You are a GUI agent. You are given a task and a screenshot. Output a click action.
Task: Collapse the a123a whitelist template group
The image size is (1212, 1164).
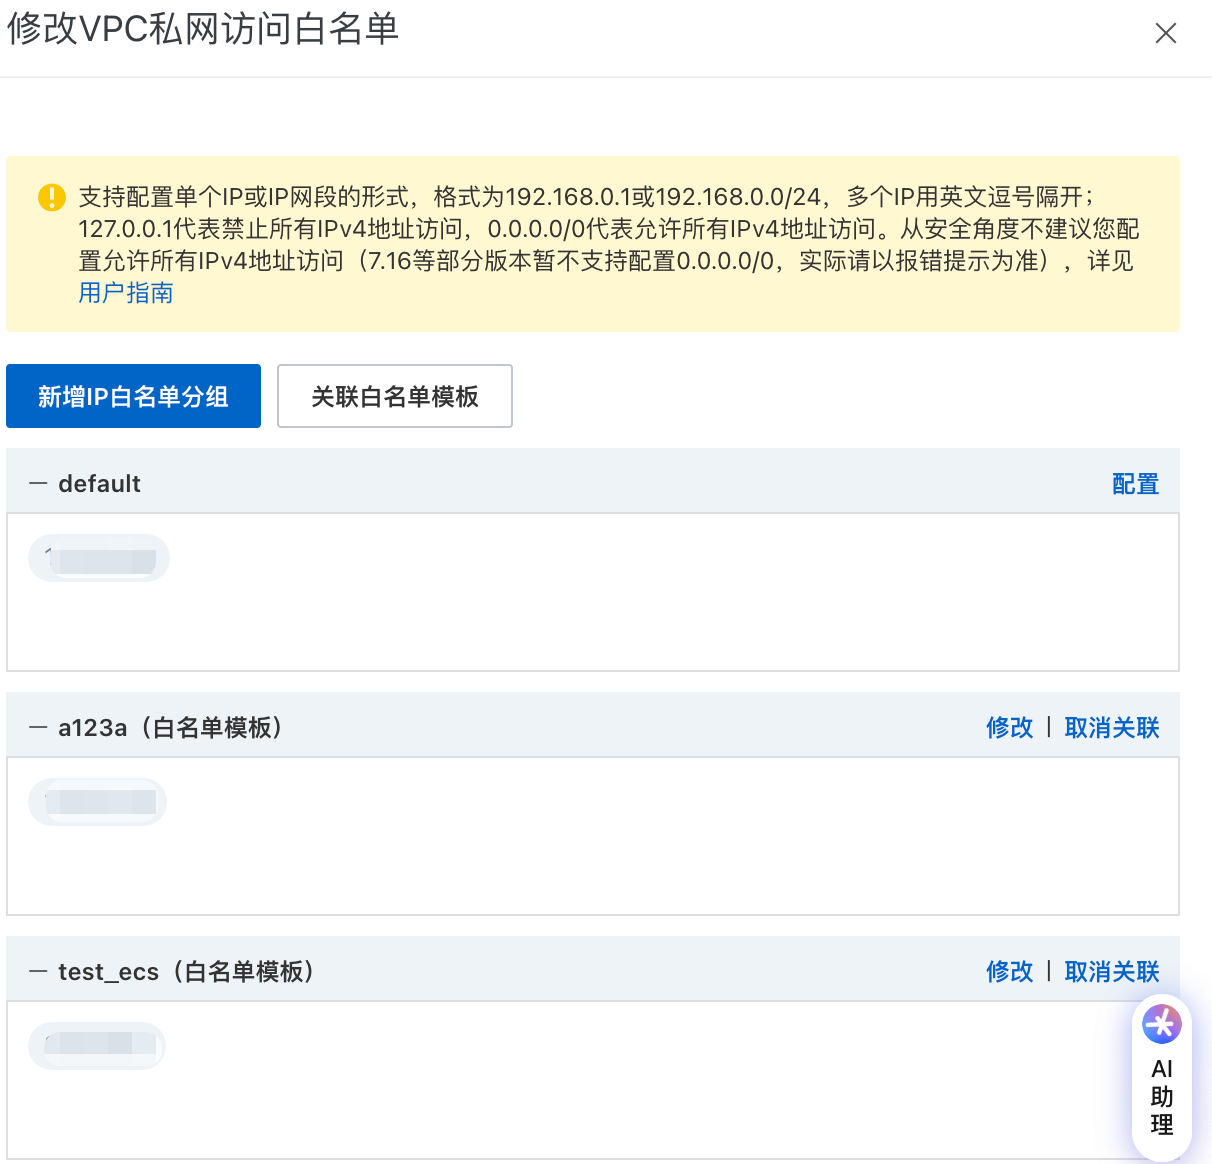tap(38, 728)
